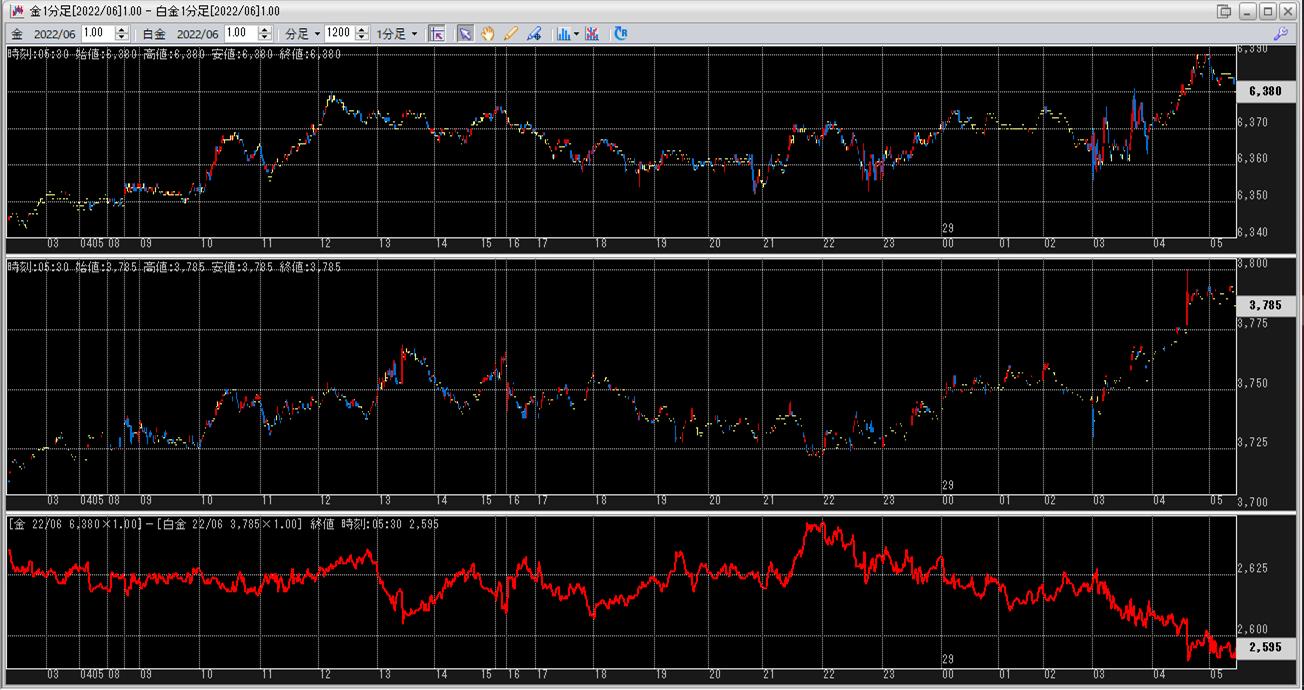The height and width of the screenshot is (690, 1304).
Task: Open the 分足 chart type dropdown
Action: click(x=303, y=33)
